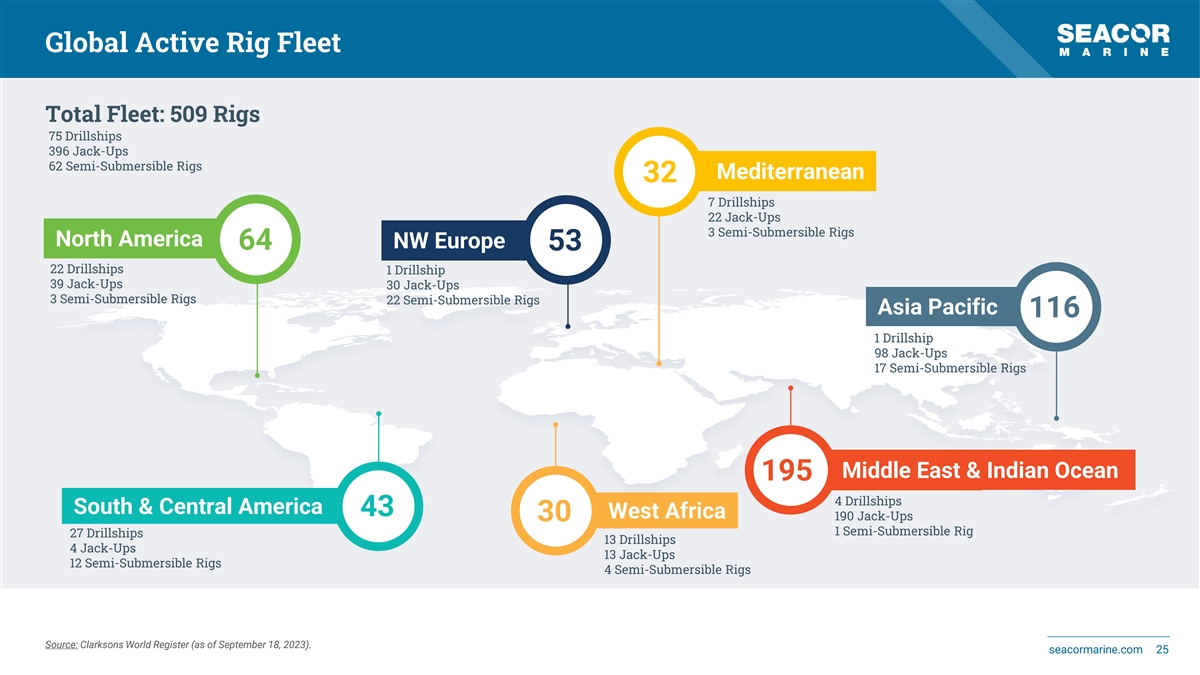Click the 116 Asia Pacific circle
The height and width of the screenshot is (675, 1200).
1056,308
